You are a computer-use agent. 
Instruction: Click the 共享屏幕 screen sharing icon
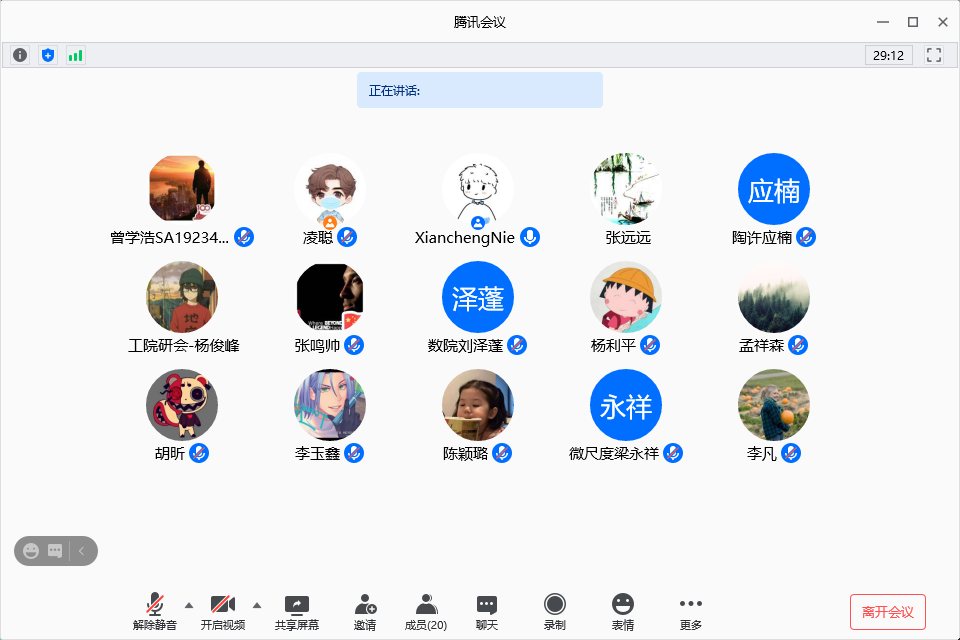[297, 605]
